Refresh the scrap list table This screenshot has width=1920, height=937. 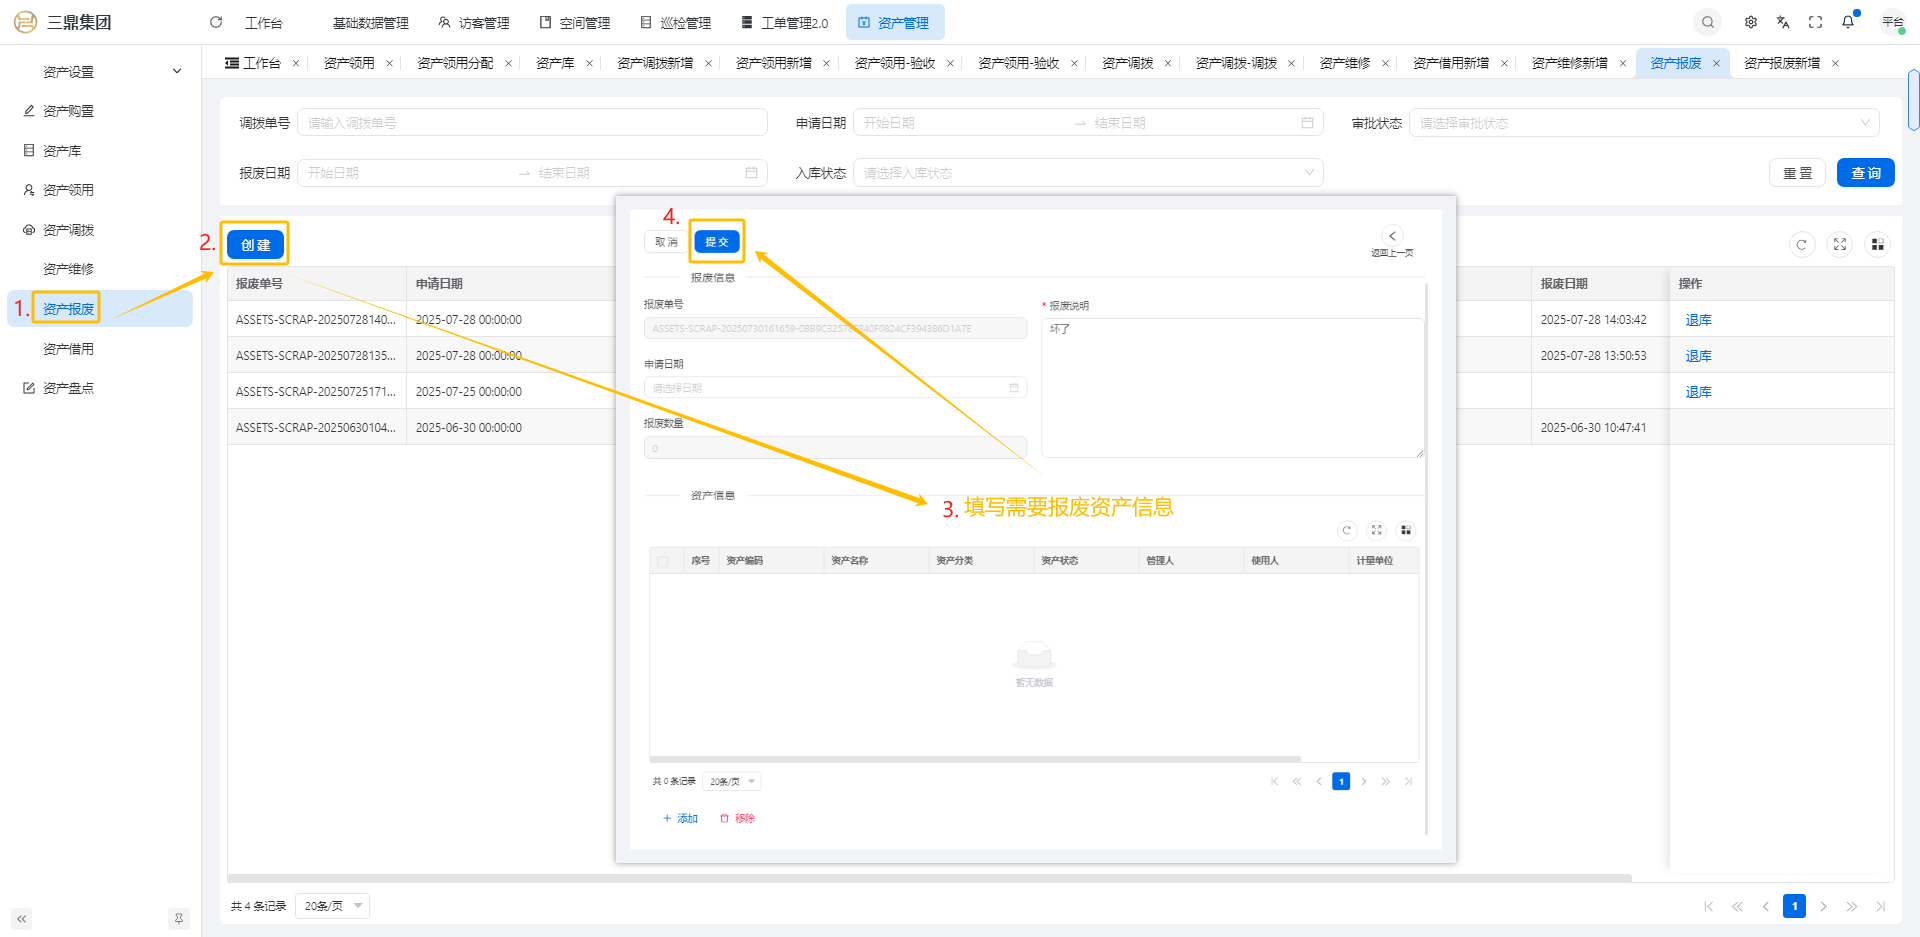click(x=1802, y=244)
